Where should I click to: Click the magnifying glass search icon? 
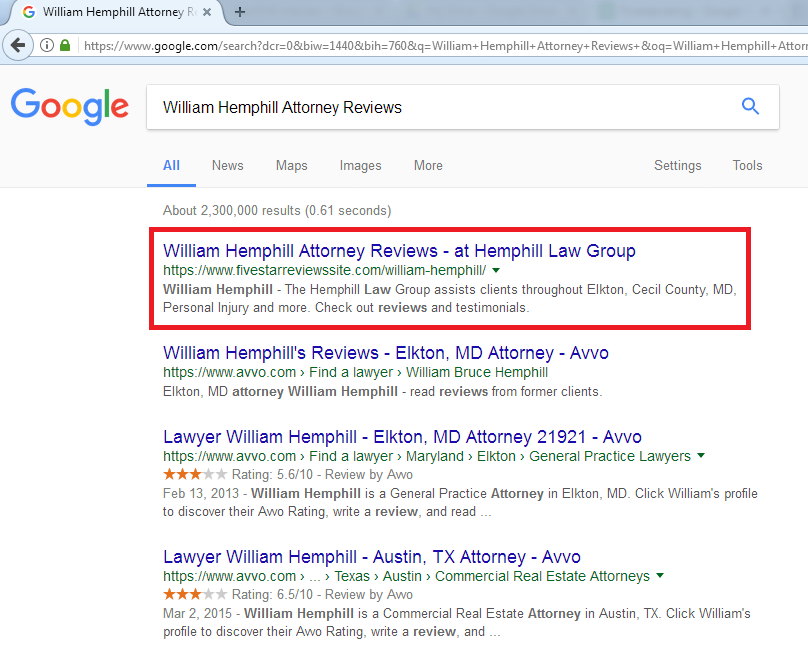750,106
